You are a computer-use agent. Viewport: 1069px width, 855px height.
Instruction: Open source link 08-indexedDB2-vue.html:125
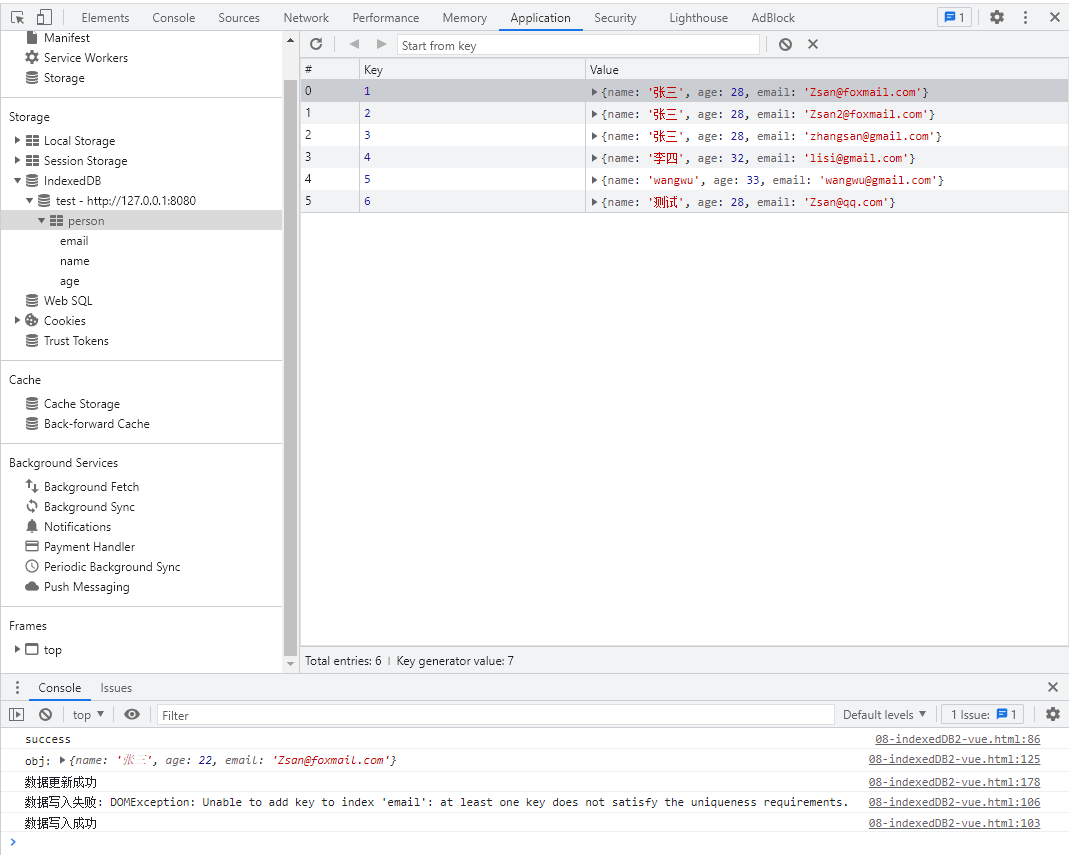[x=954, y=760]
